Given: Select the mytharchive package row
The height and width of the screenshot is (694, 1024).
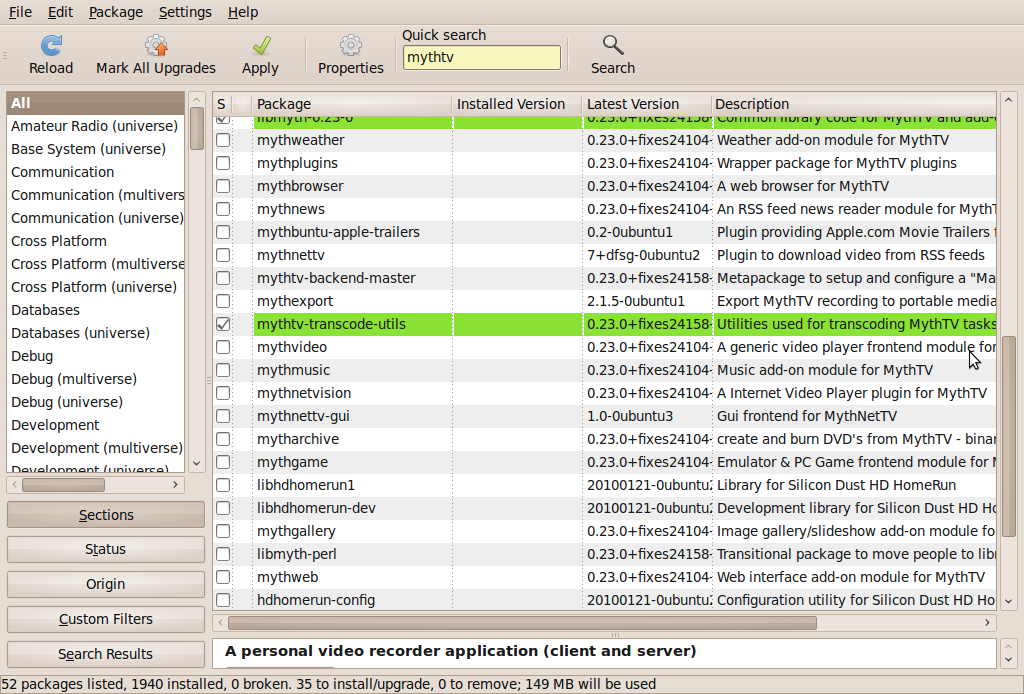Looking at the screenshot, I should point(604,439).
